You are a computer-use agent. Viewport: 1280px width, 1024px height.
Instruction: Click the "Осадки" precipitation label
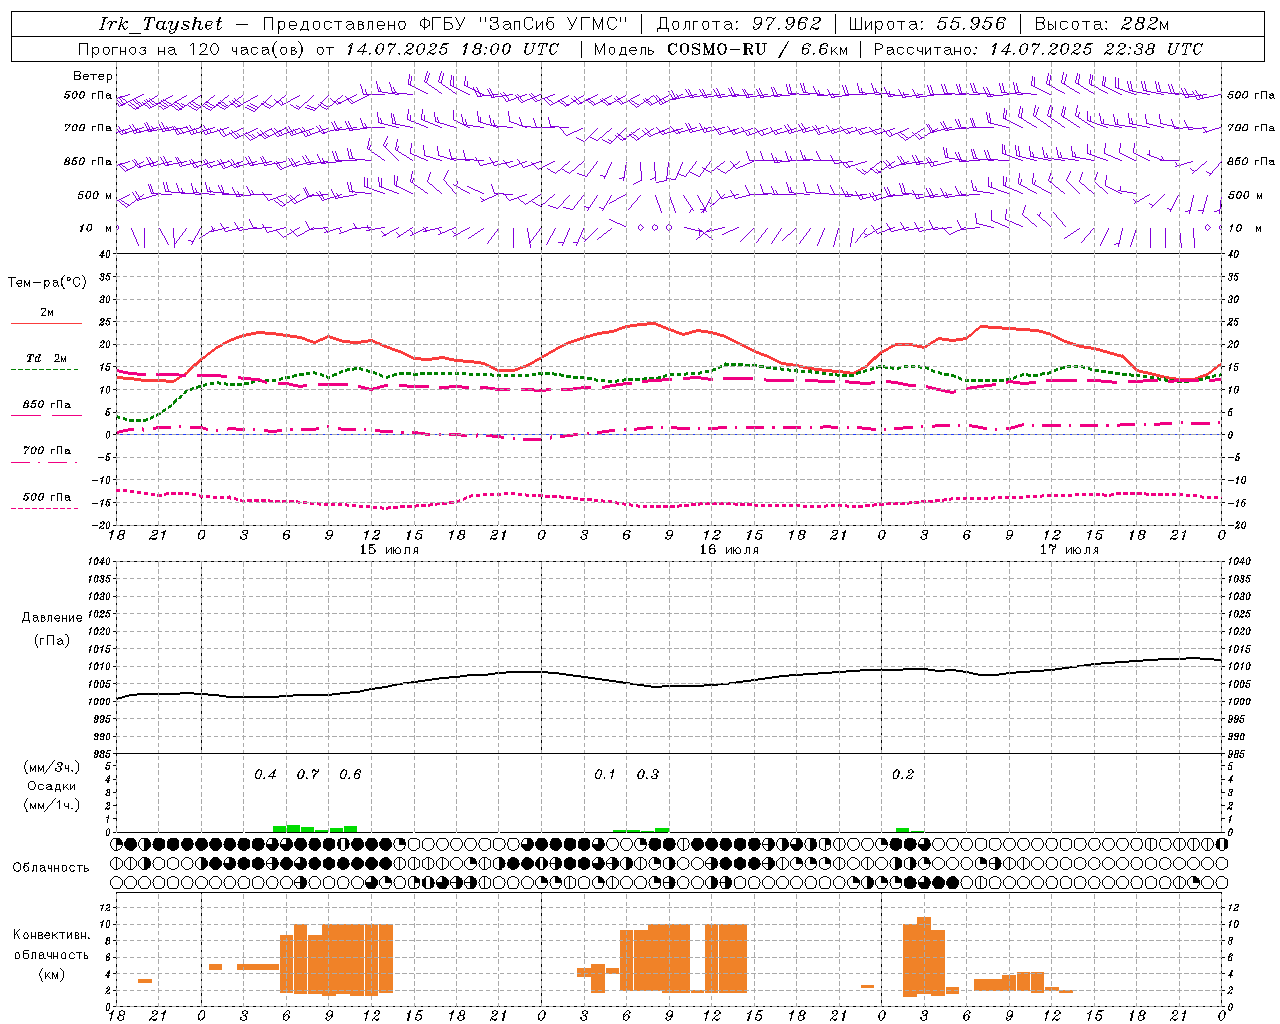[51, 786]
